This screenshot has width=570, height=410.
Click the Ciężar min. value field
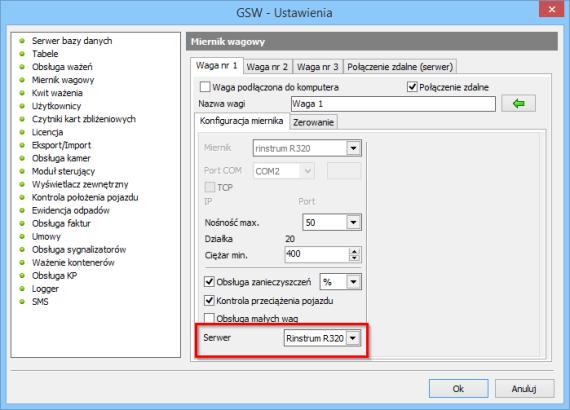point(317,254)
